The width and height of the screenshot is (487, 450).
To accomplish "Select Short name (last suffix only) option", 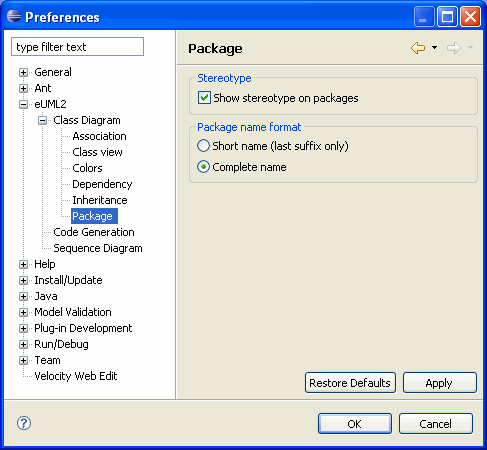I will pyautogui.click(x=203, y=146).
